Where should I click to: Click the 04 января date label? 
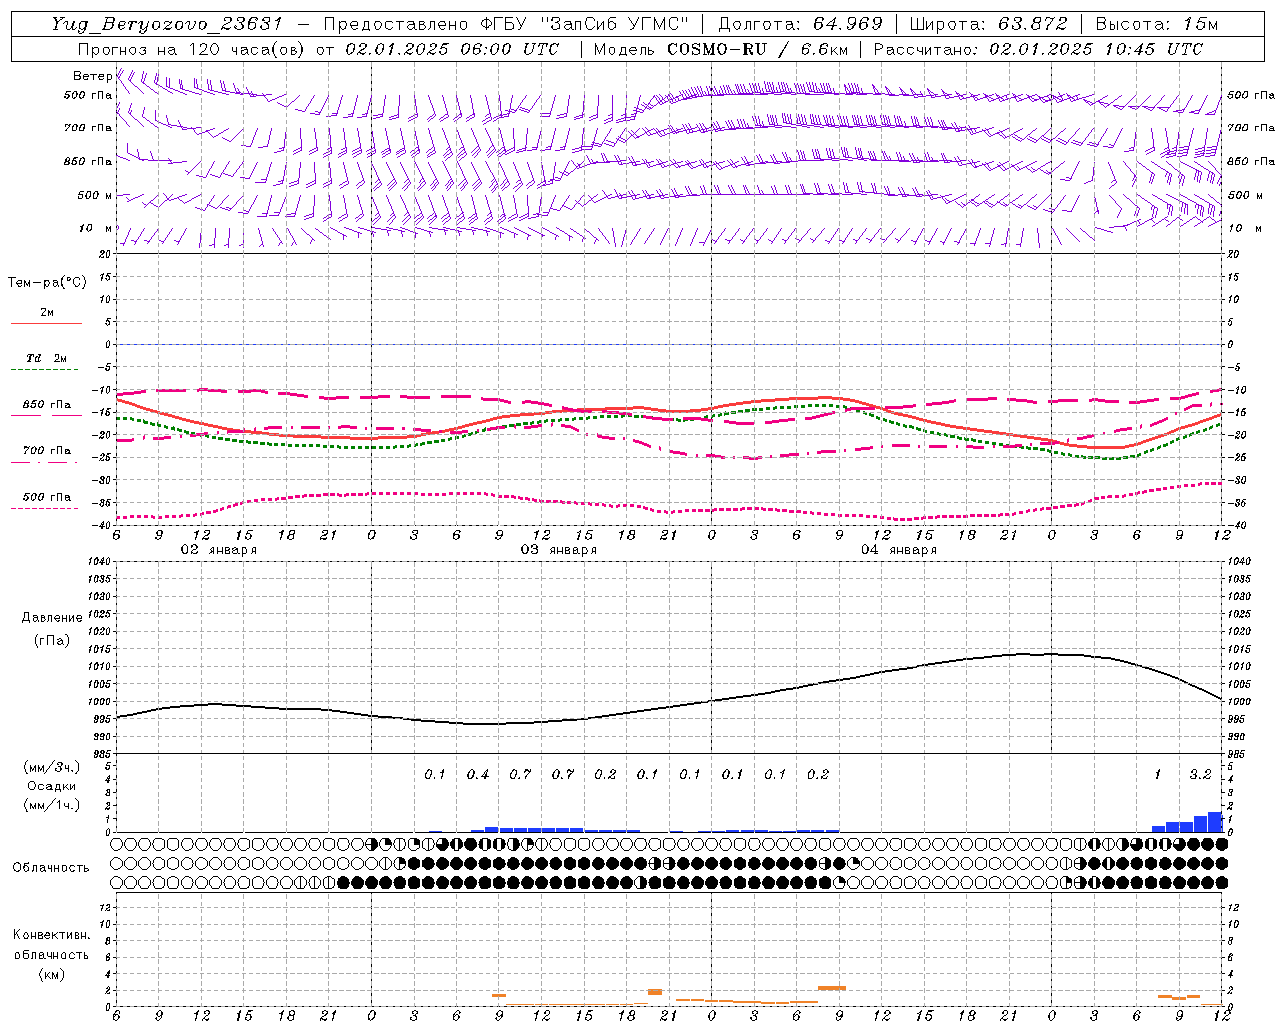click(x=898, y=550)
